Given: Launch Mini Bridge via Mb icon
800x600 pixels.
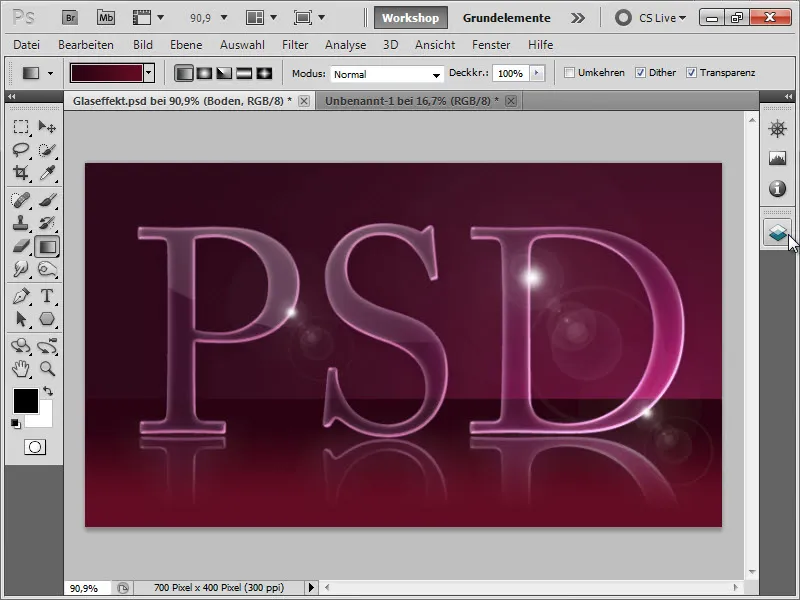Looking at the screenshot, I should pos(106,18).
